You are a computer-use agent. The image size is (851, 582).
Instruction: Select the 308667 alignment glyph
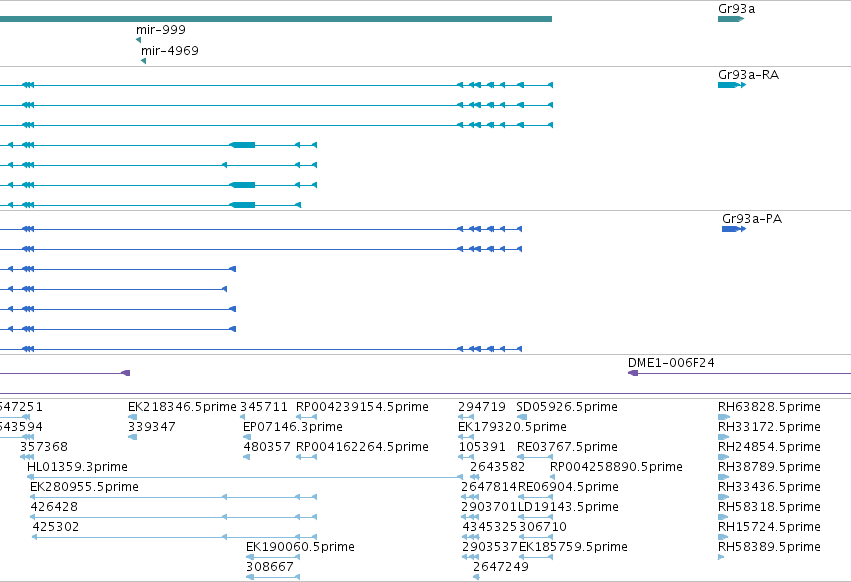pos(273,577)
